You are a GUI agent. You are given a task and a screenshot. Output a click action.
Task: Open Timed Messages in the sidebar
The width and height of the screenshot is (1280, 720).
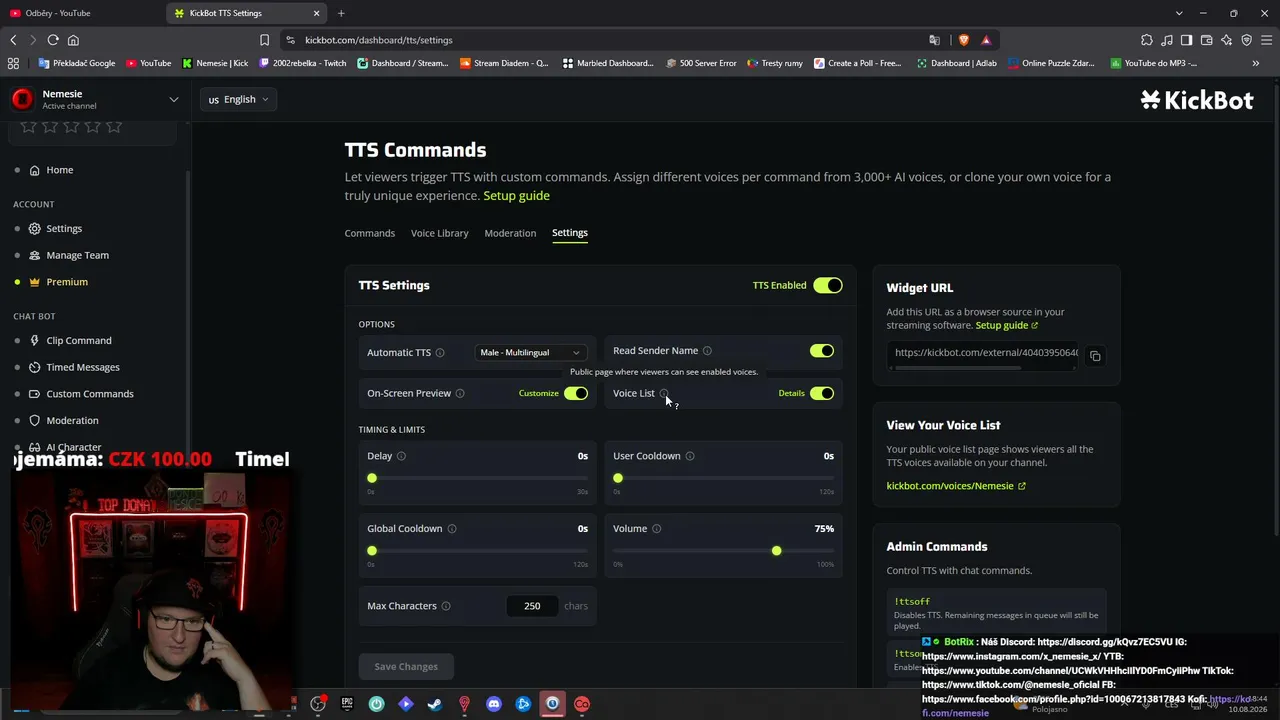[83, 367]
